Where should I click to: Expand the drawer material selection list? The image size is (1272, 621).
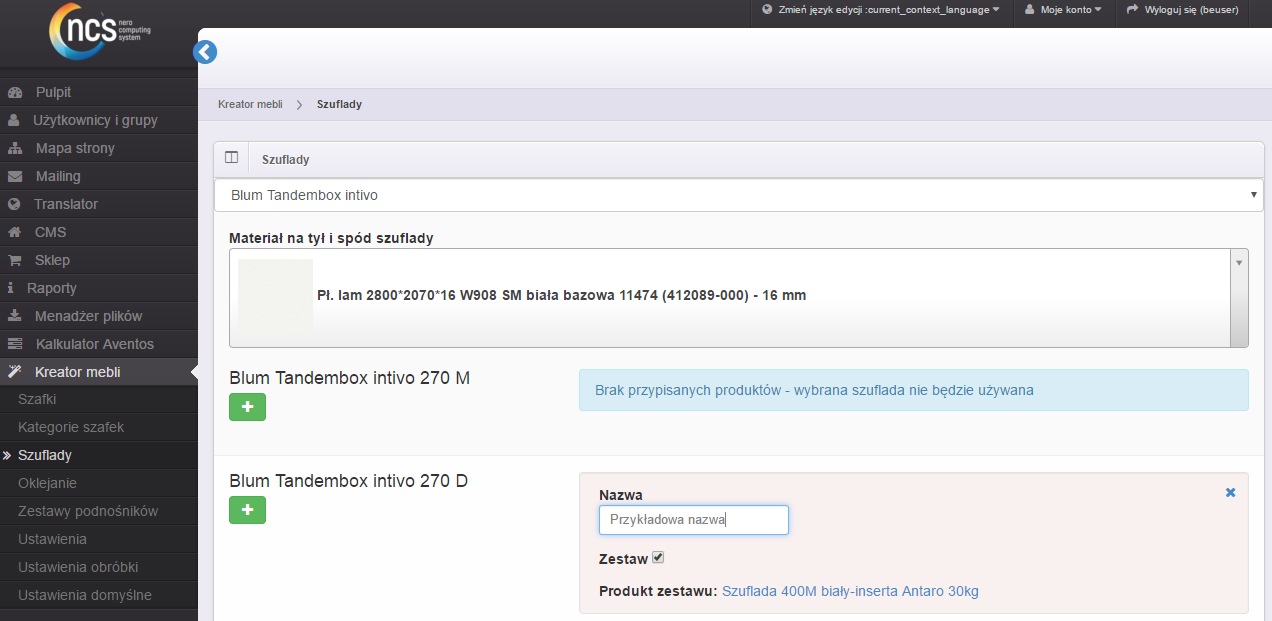pos(1240,262)
